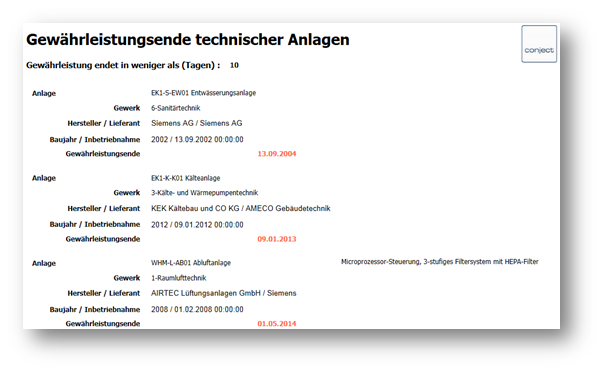
Task: Click the conject logo icon
Action: pyautogui.click(x=539, y=44)
